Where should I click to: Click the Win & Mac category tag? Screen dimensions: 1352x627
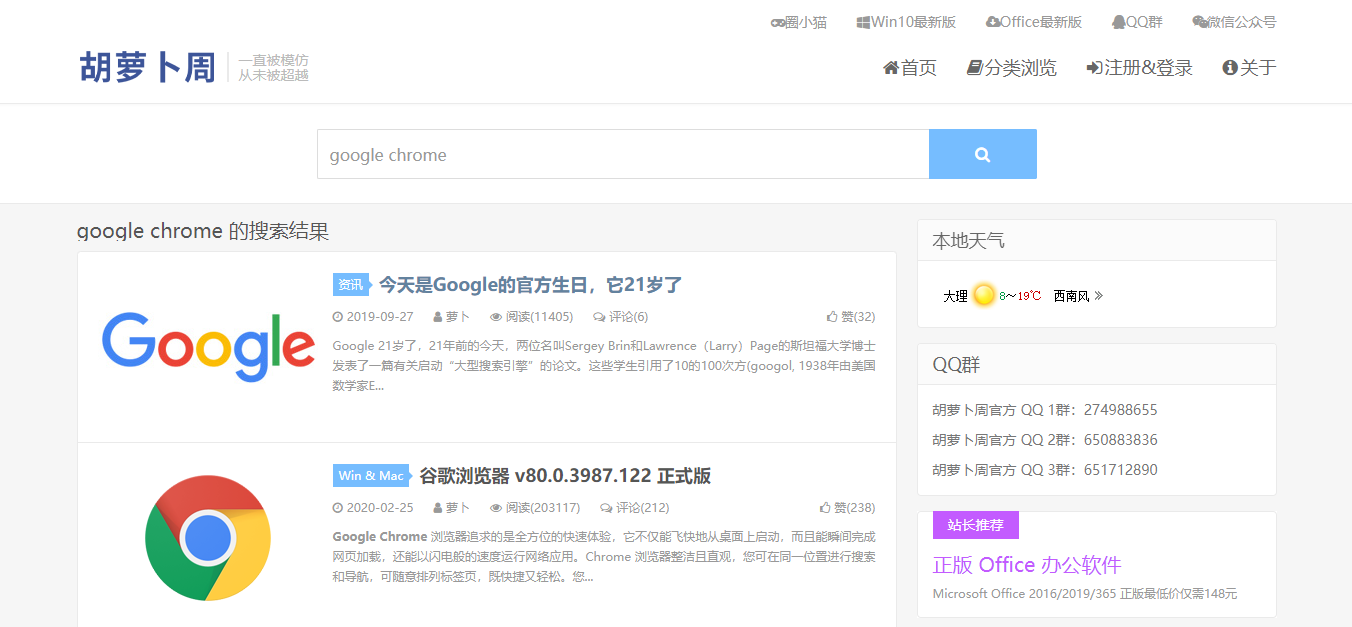pos(370,476)
